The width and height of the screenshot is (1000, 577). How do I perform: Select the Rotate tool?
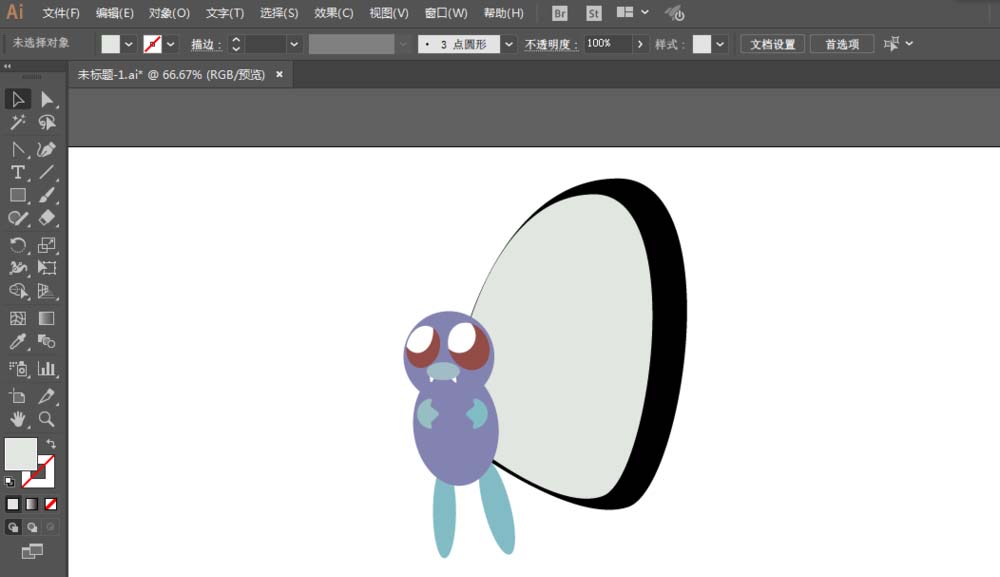coord(17,245)
